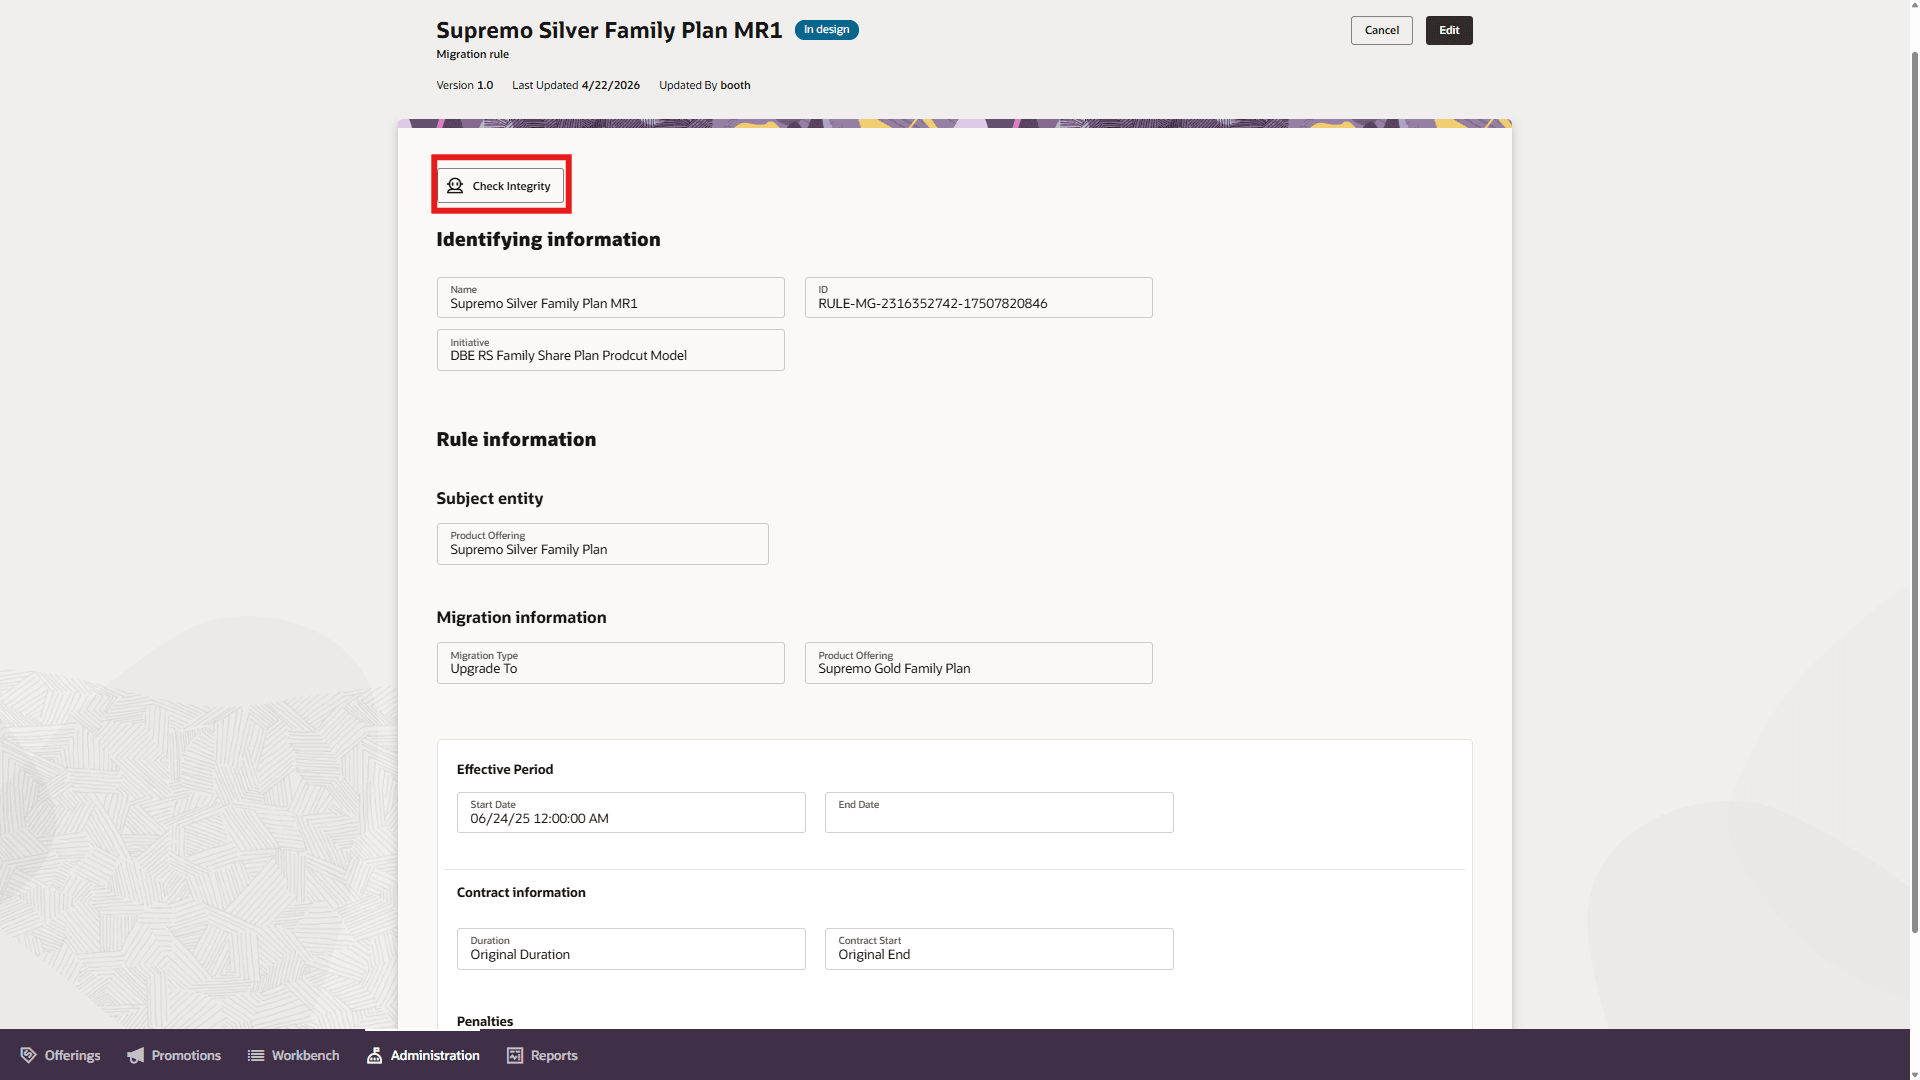Click the Version 1.0 text
The width and height of the screenshot is (1920, 1080).
(x=465, y=85)
